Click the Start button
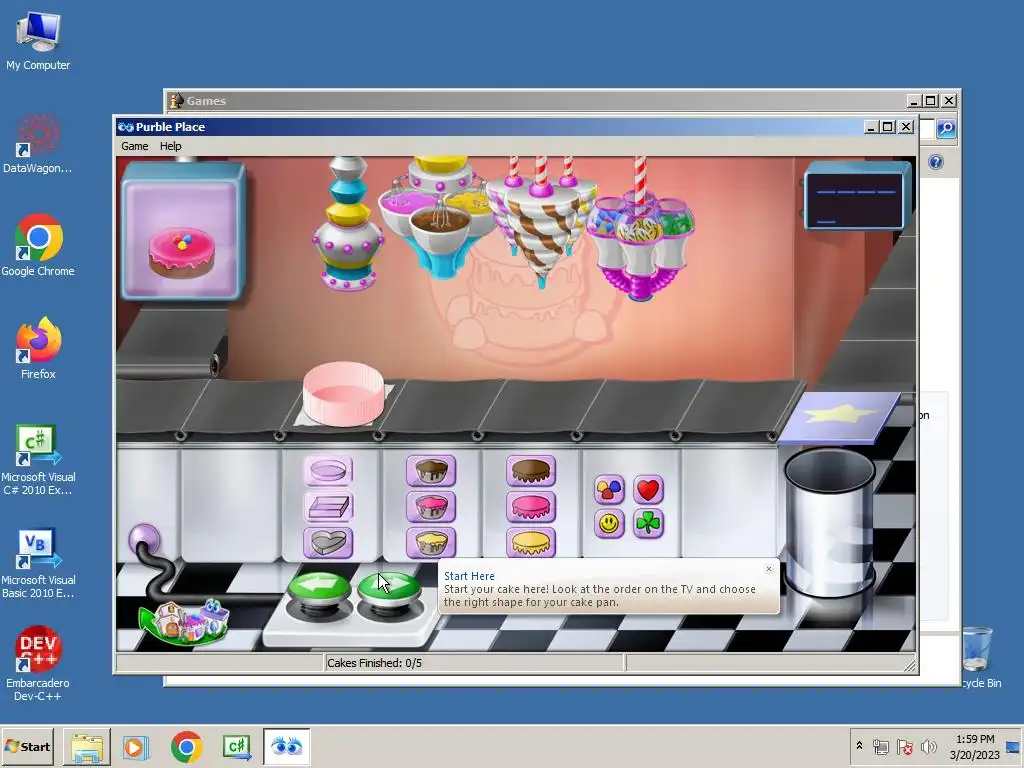The image size is (1024, 768). 27,746
